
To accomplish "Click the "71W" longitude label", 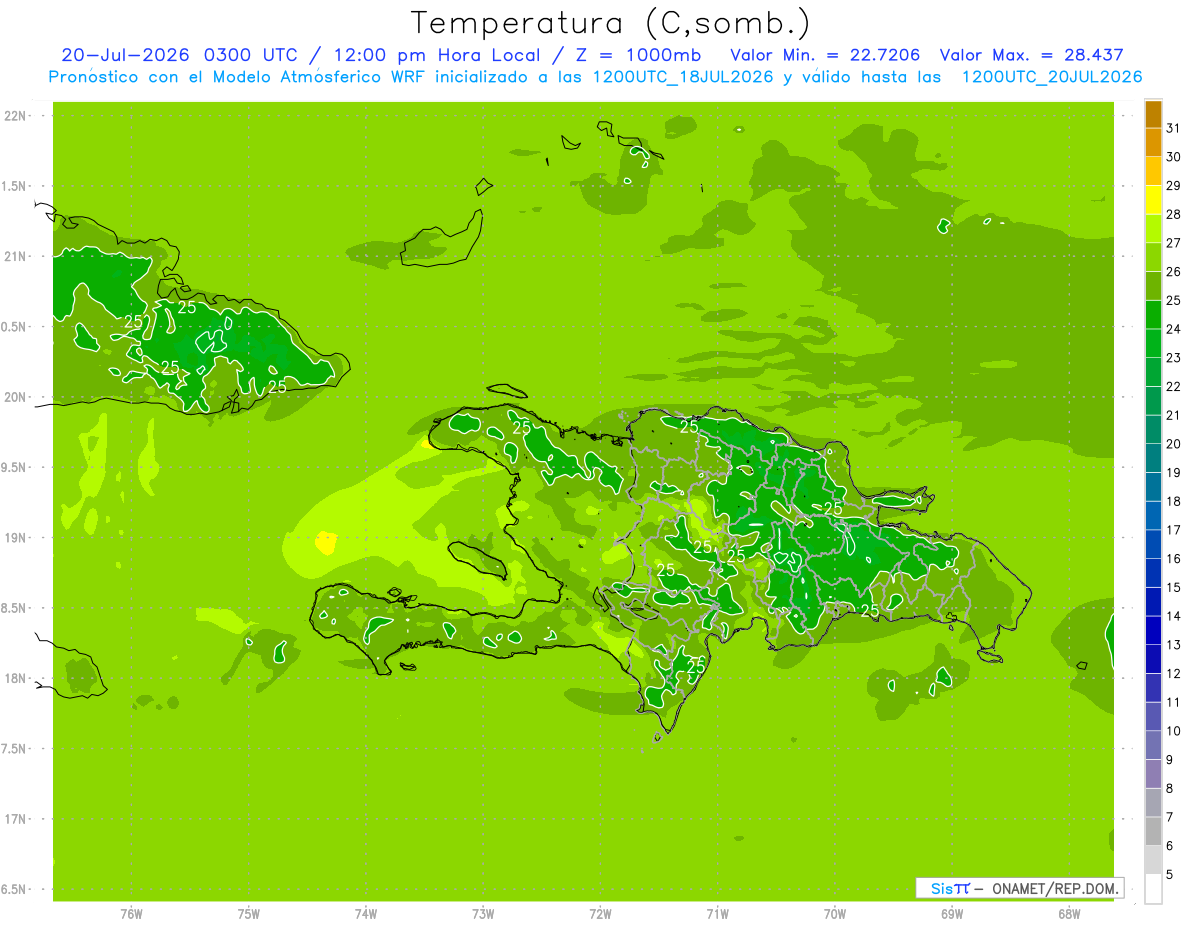I will coord(717,914).
